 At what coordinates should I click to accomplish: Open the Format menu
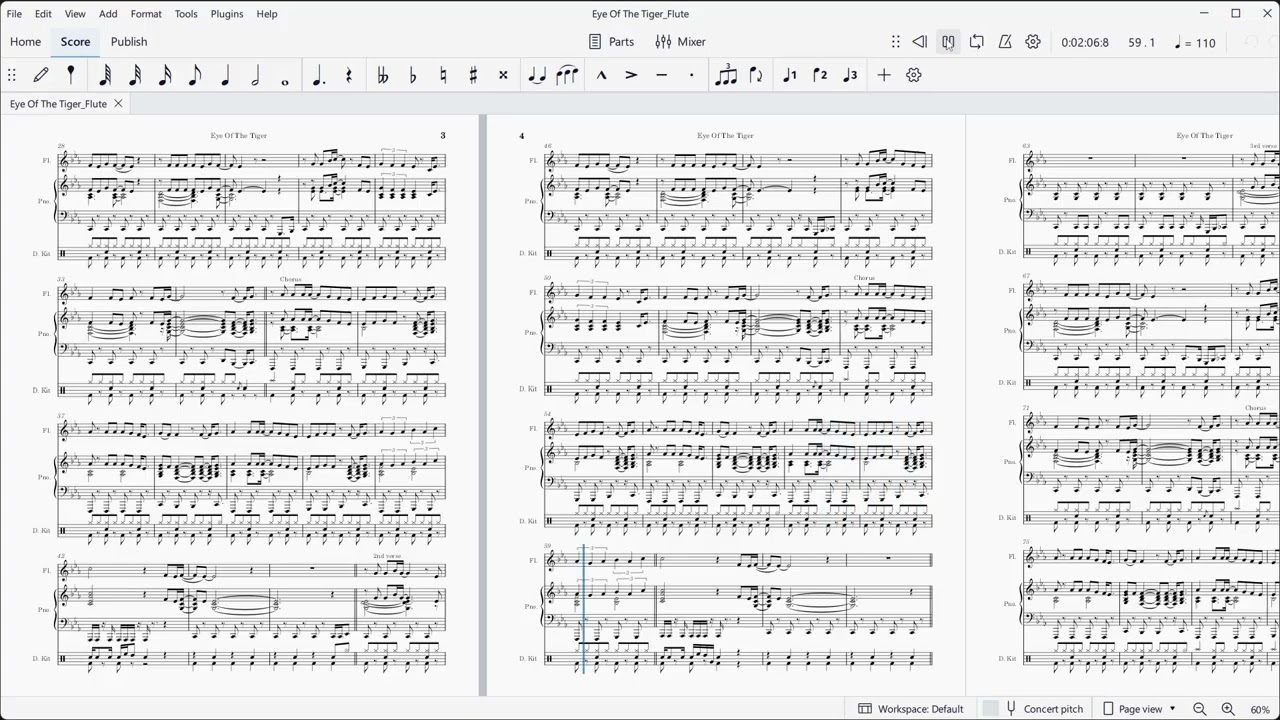pyautogui.click(x=146, y=14)
